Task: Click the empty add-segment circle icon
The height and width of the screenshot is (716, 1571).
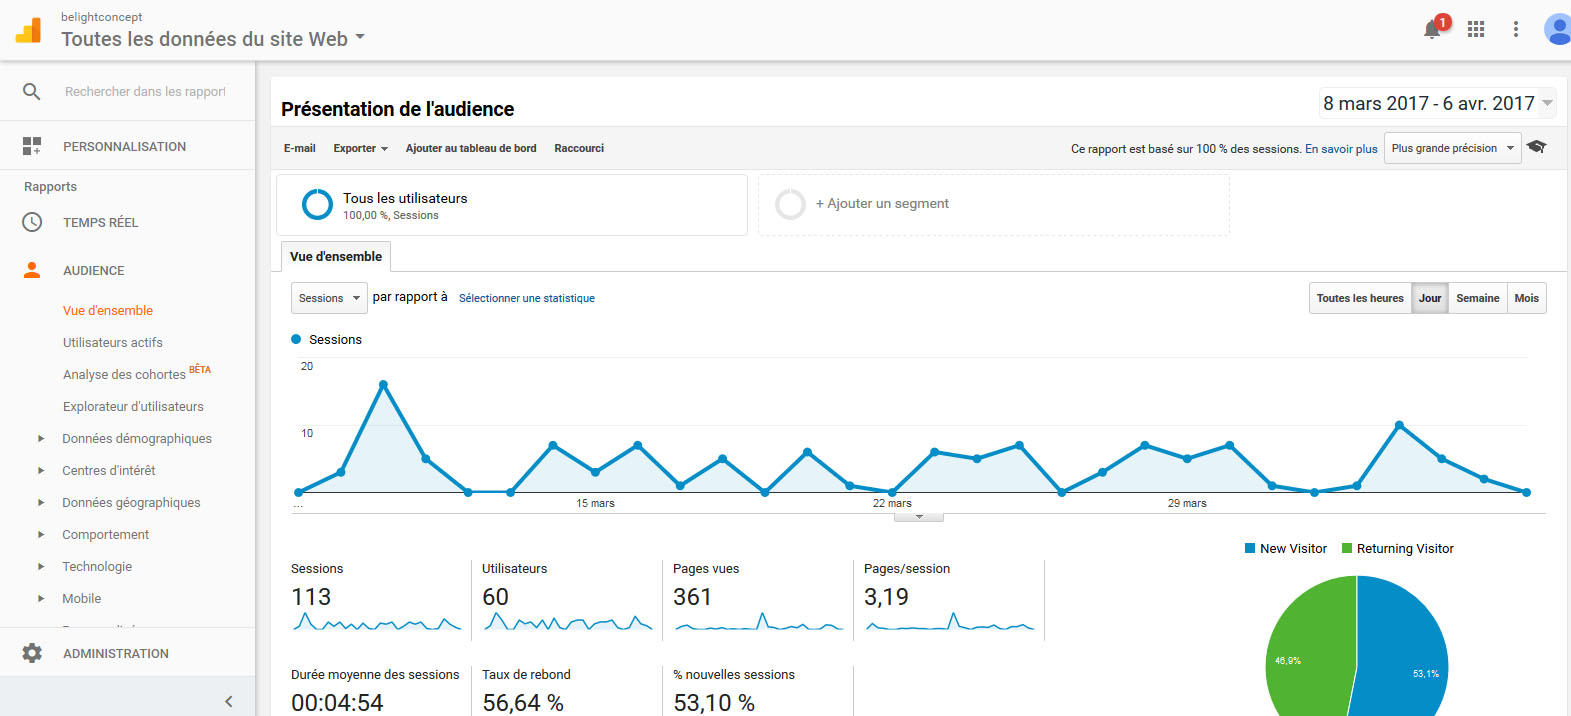Action: 790,204
